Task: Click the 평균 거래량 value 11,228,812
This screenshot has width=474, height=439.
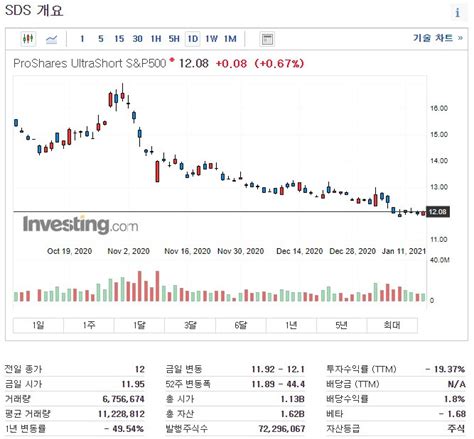Action: [121, 414]
